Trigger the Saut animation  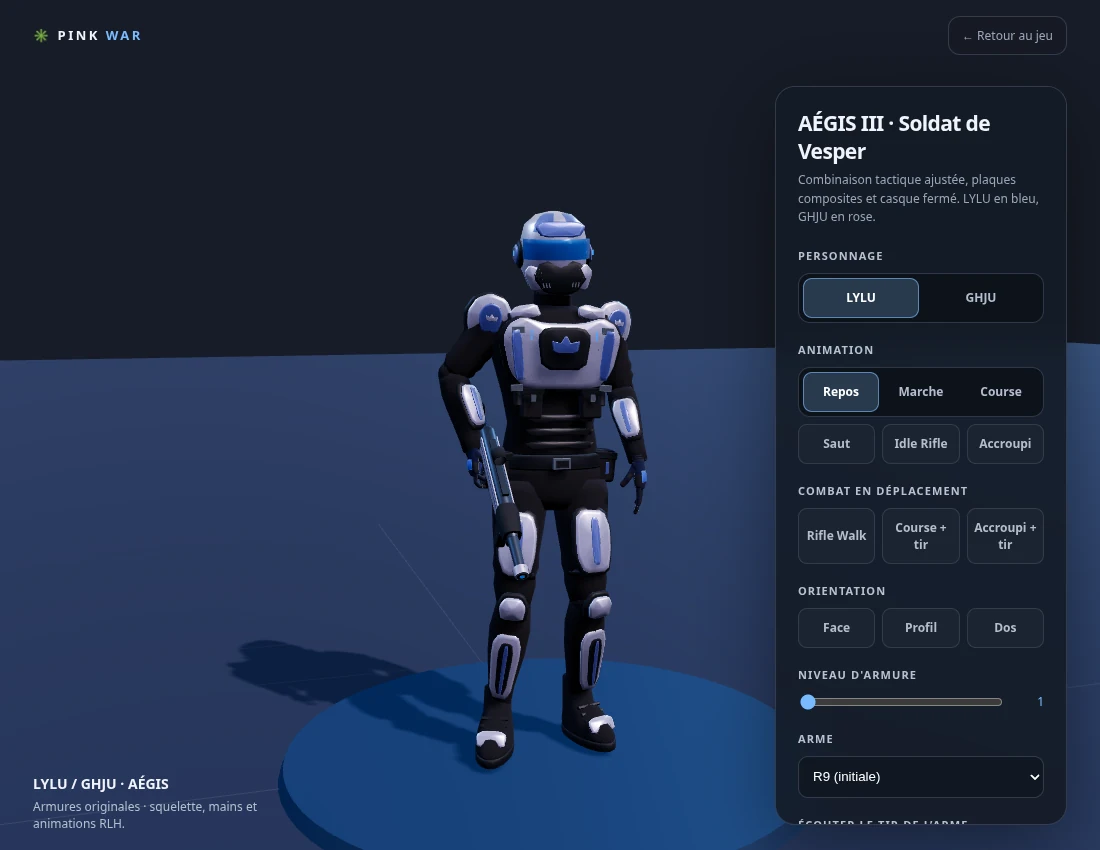[836, 444]
